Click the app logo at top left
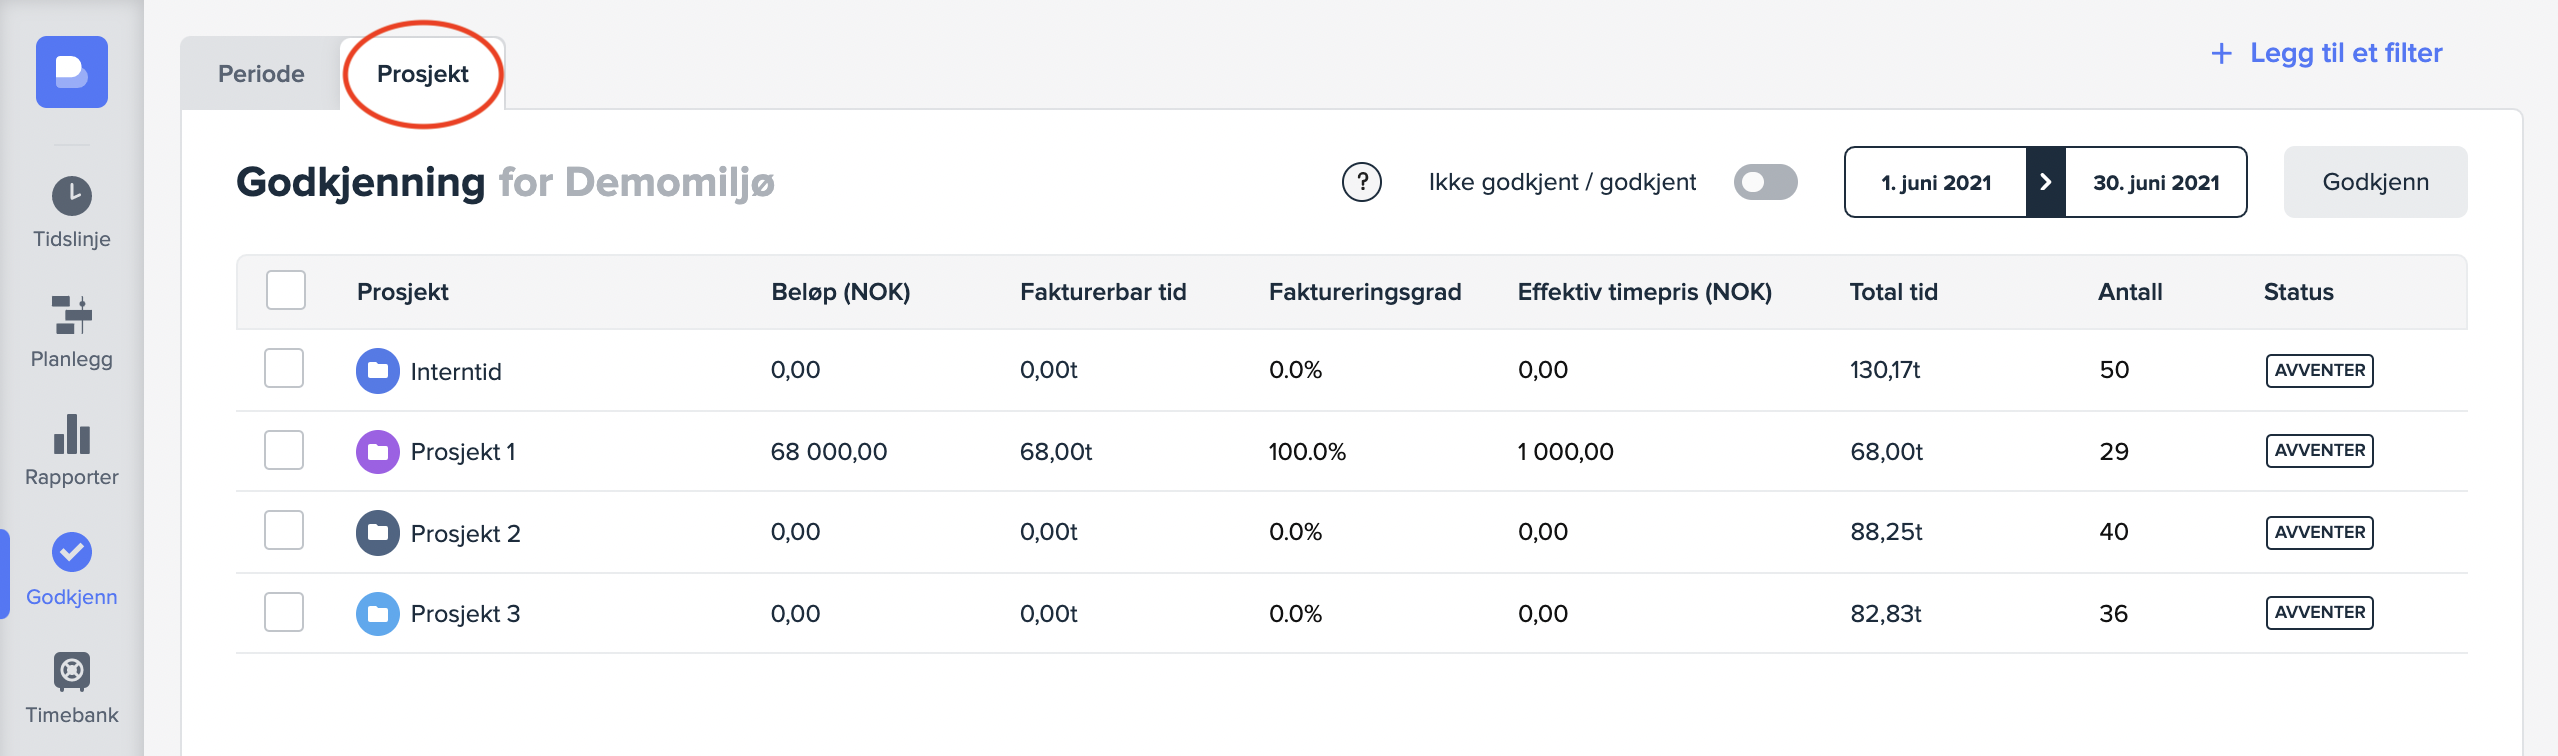This screenshot has width=2558, height=756. (x=72, y=72)
